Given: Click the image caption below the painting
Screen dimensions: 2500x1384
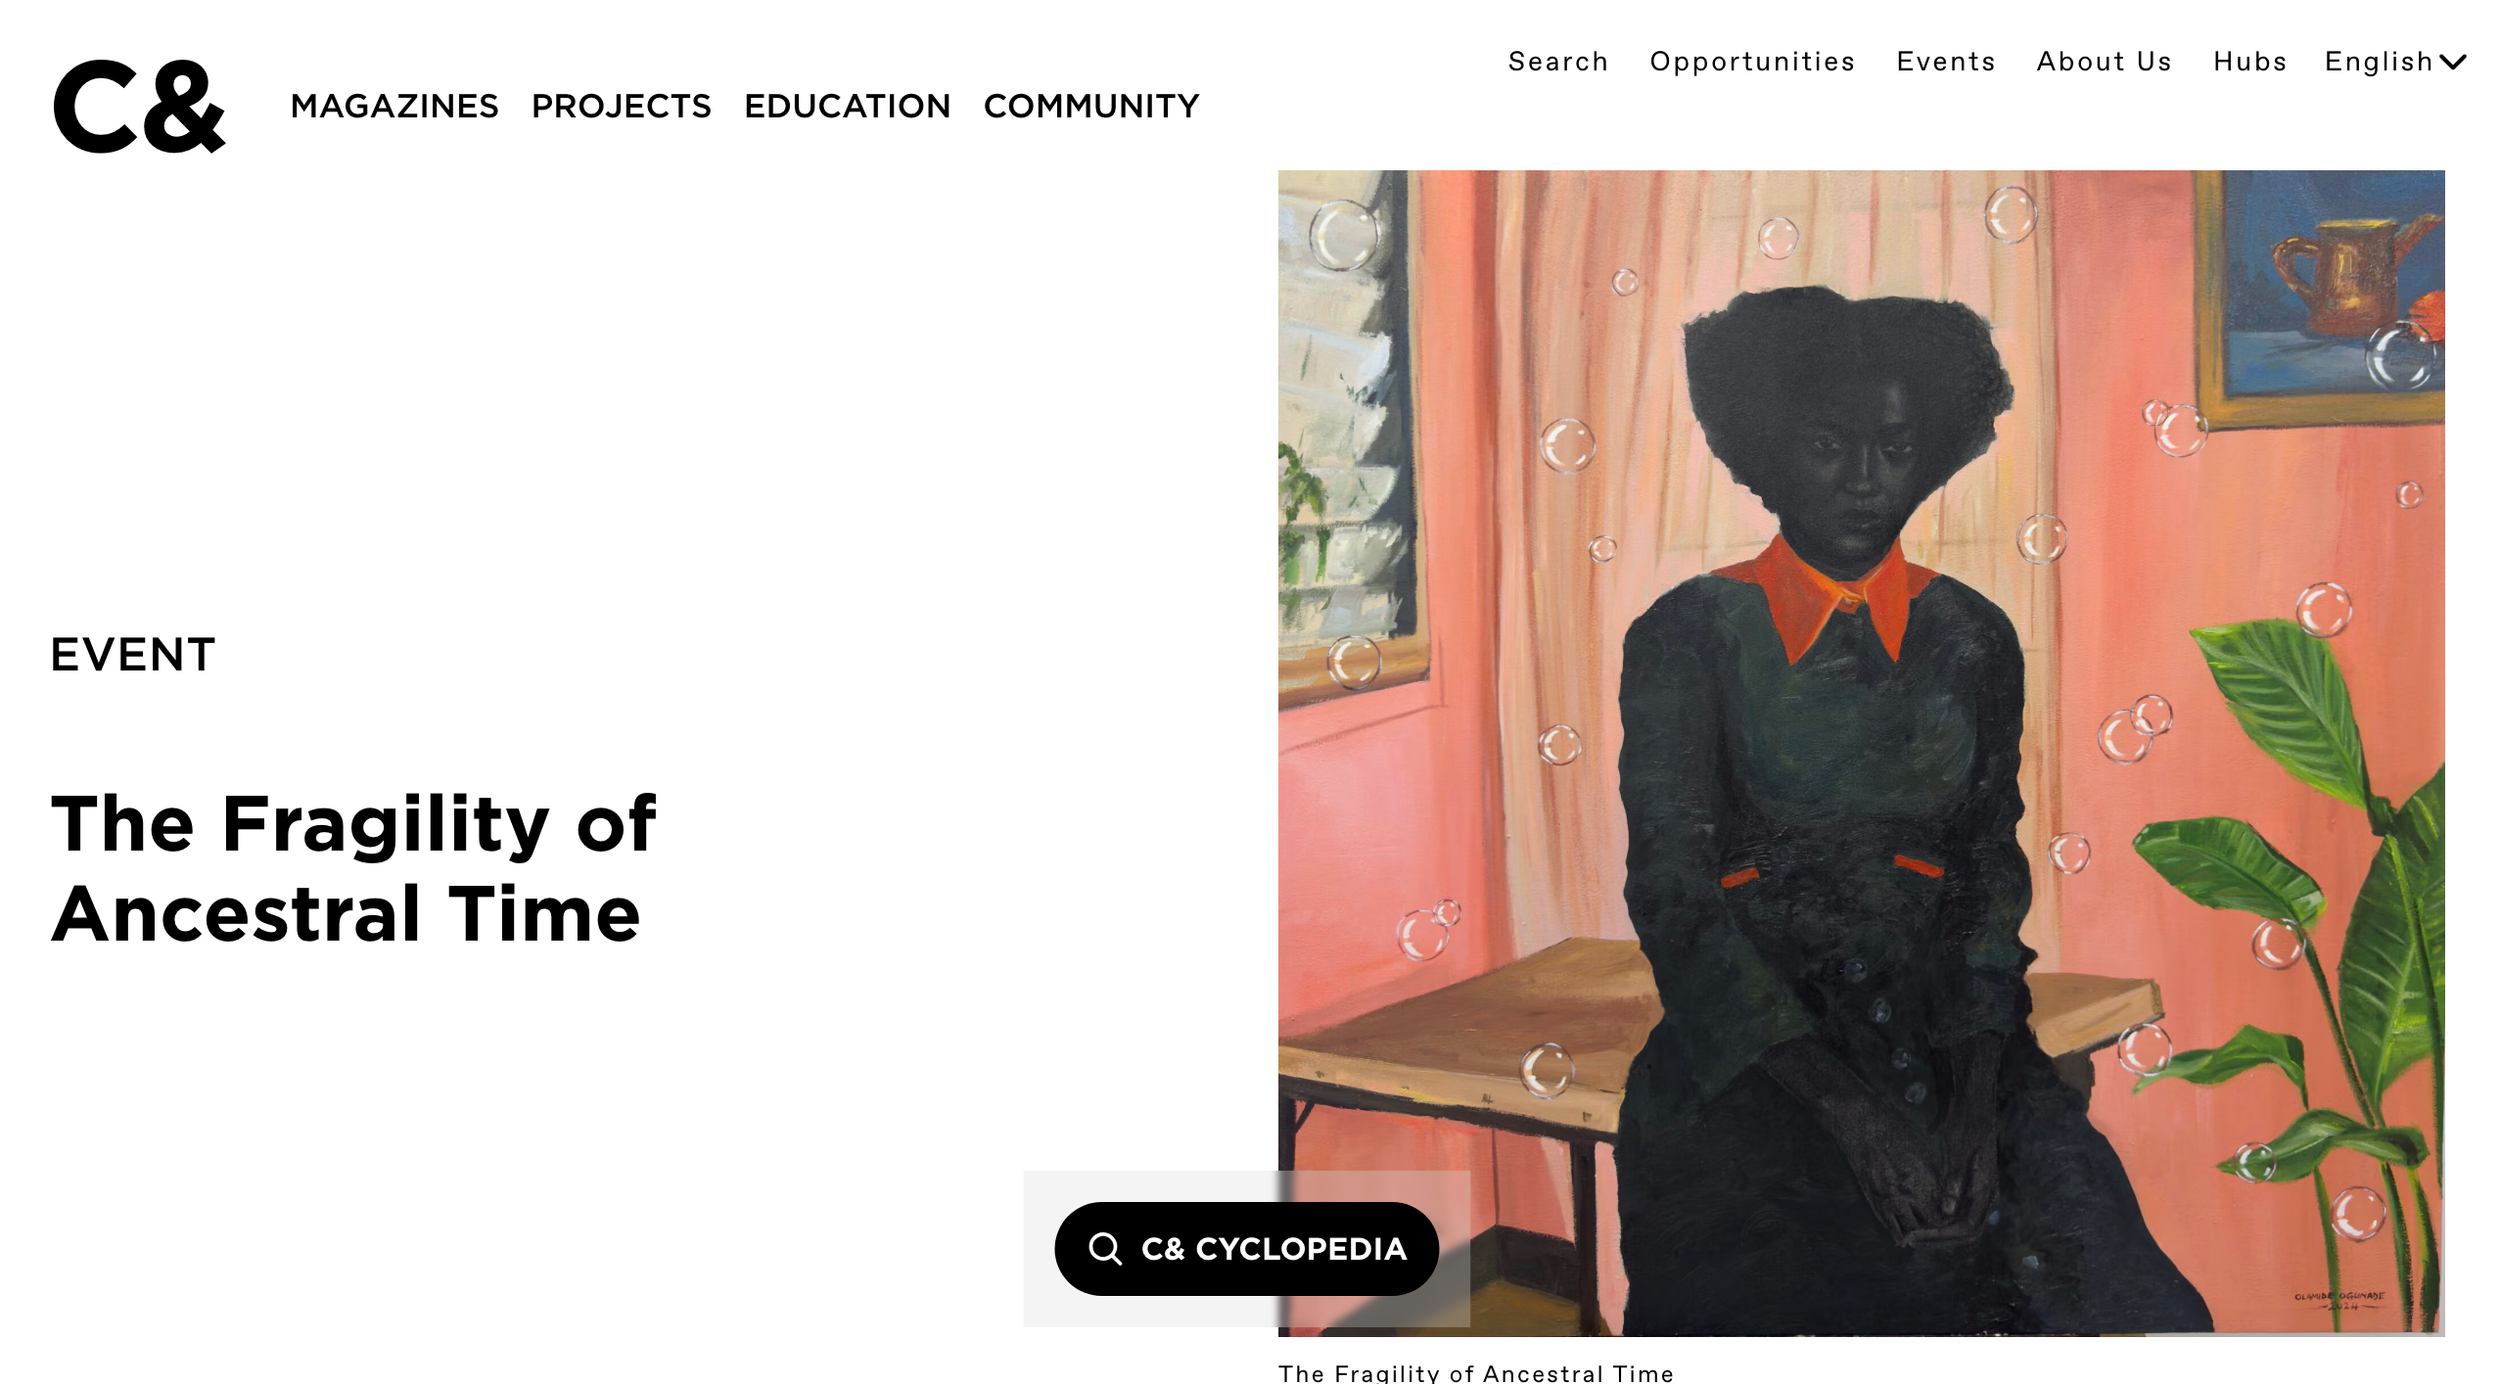Looking at the screenshot, I should tap(1476, 1373).
